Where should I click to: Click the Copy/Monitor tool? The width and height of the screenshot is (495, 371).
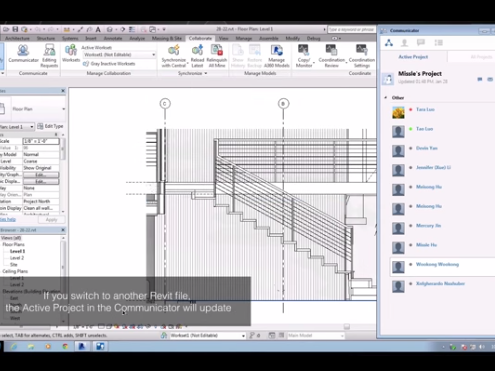pyautogui.click(x=304, y=56)
